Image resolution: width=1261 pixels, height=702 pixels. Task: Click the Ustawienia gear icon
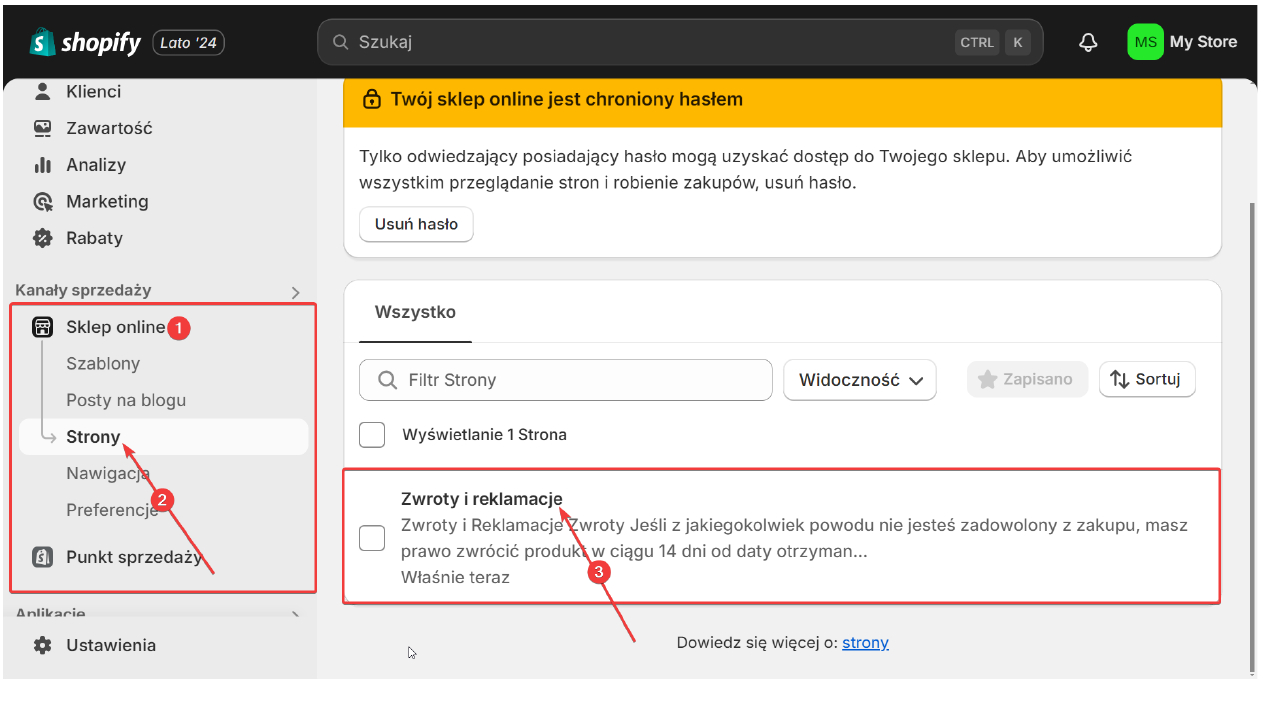click(x=42, y=645)
